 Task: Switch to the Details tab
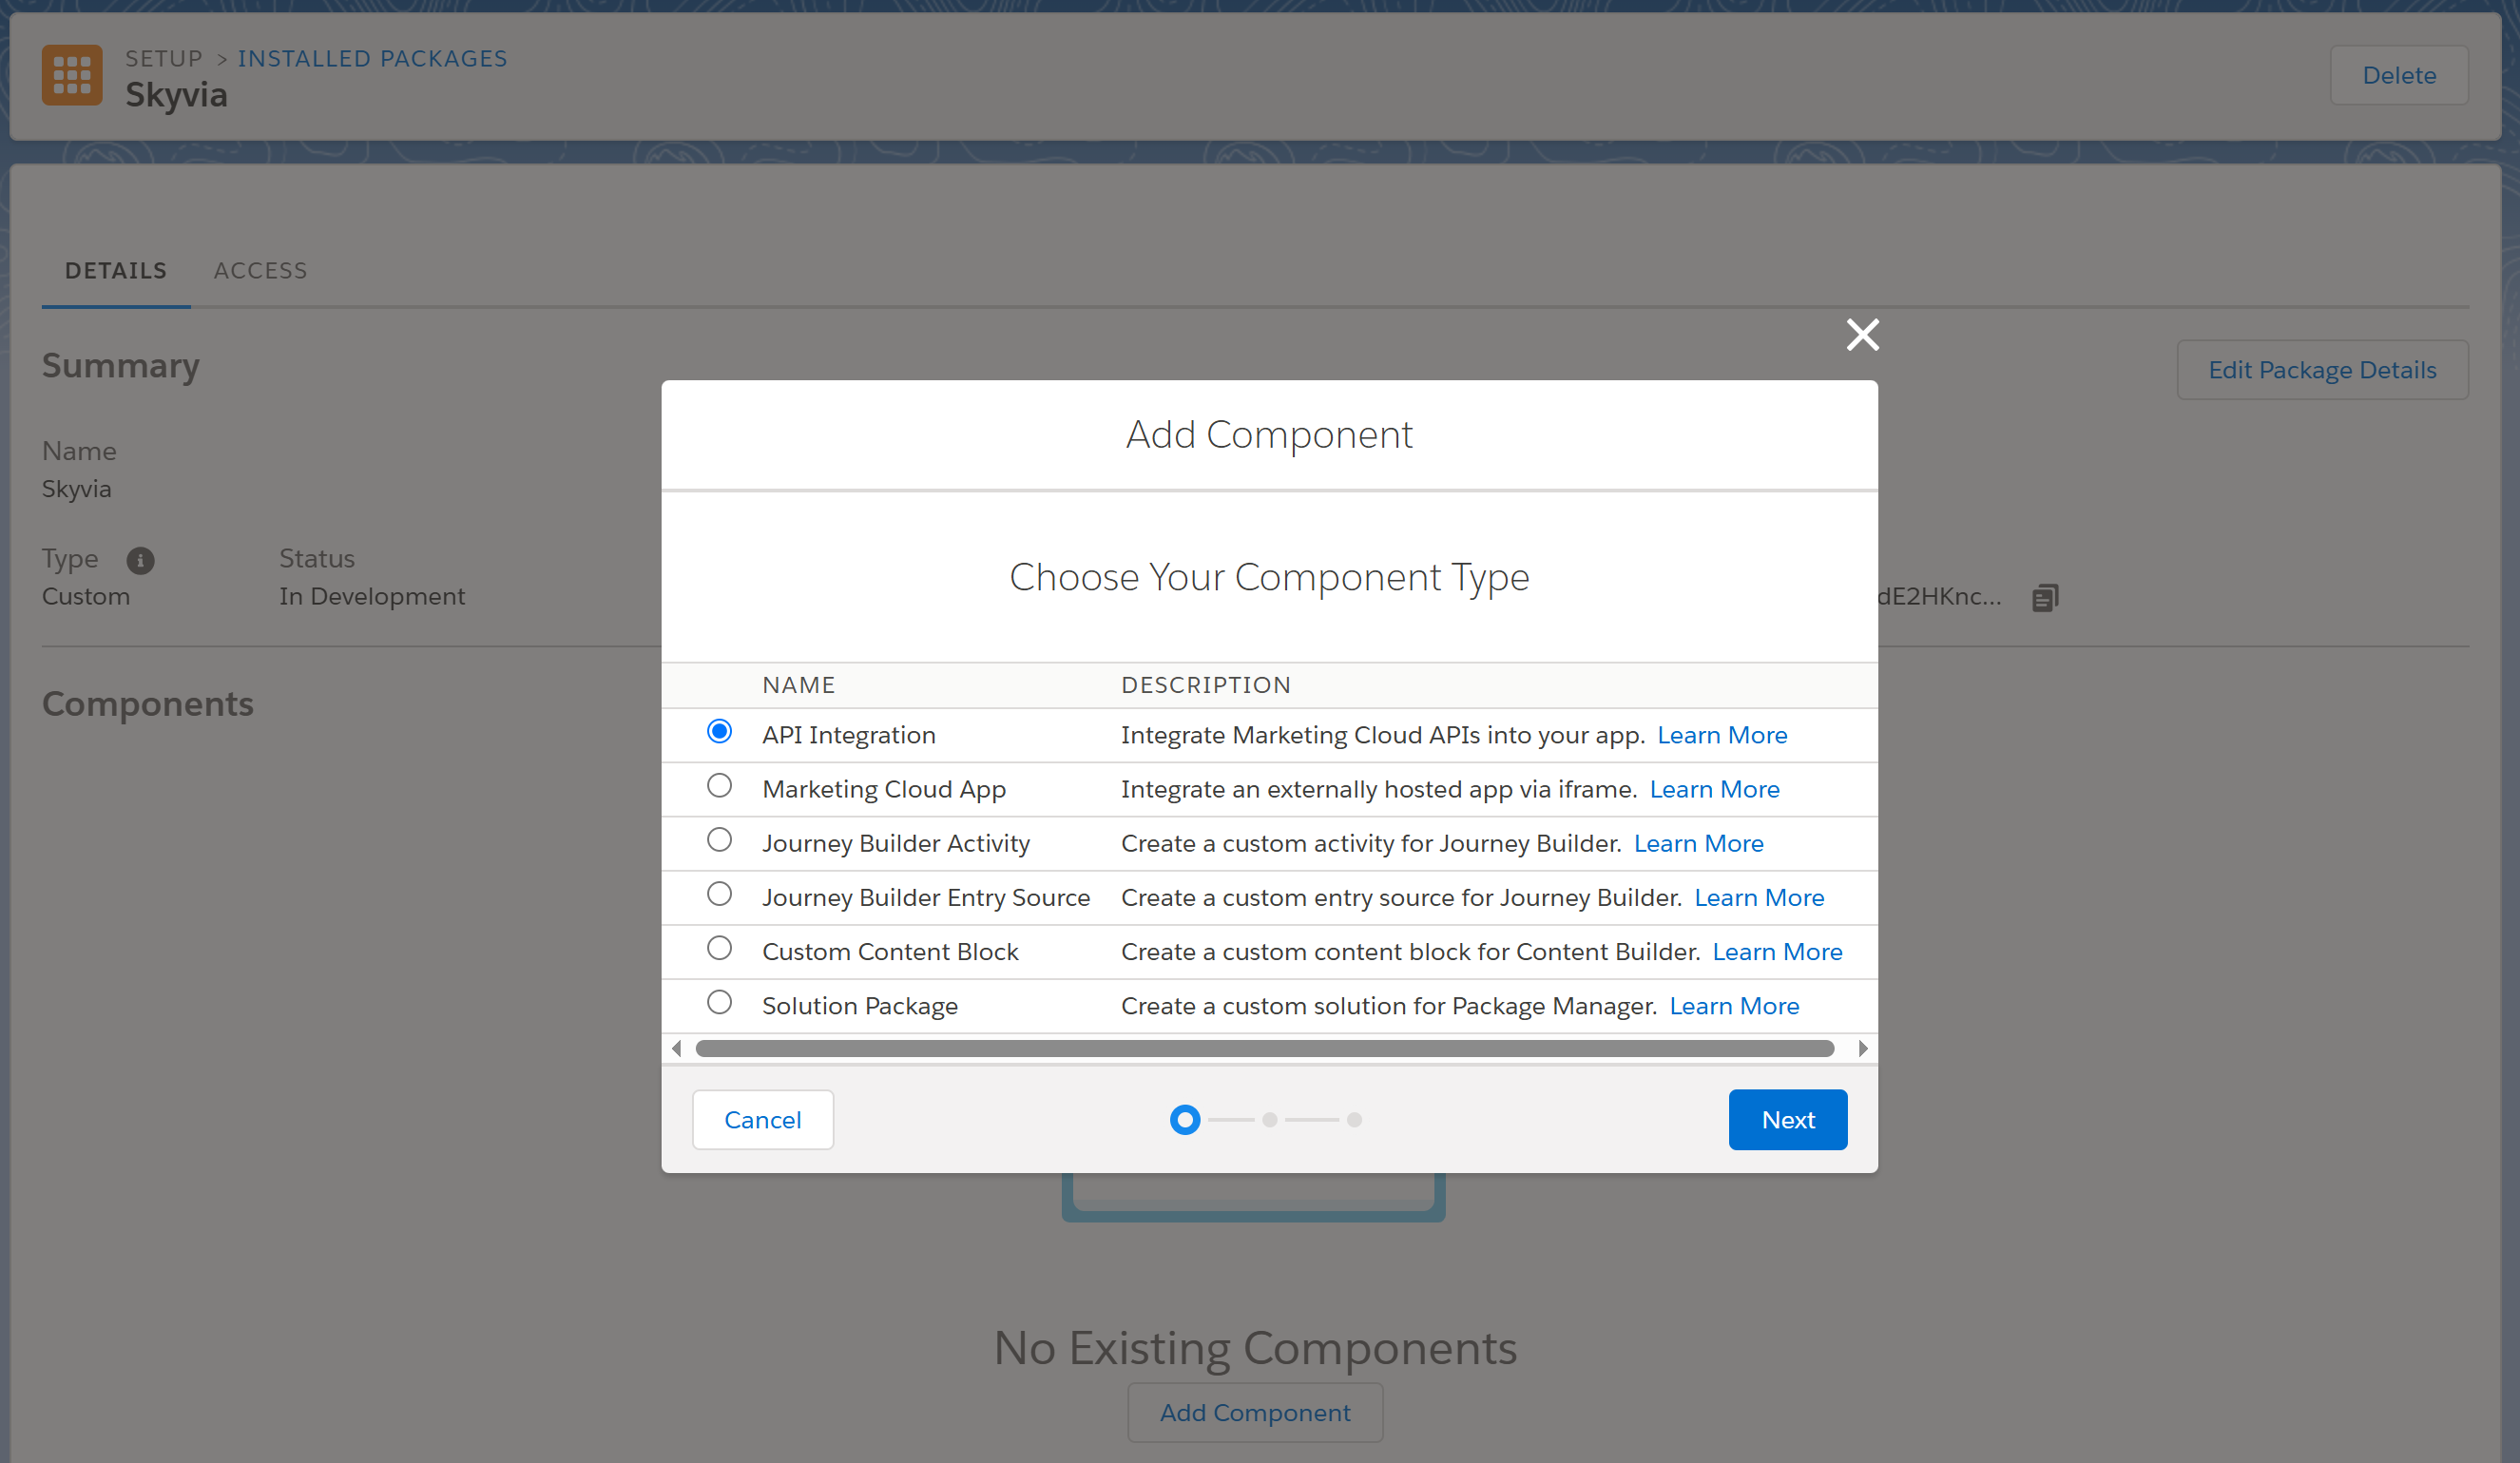point(116,271)
